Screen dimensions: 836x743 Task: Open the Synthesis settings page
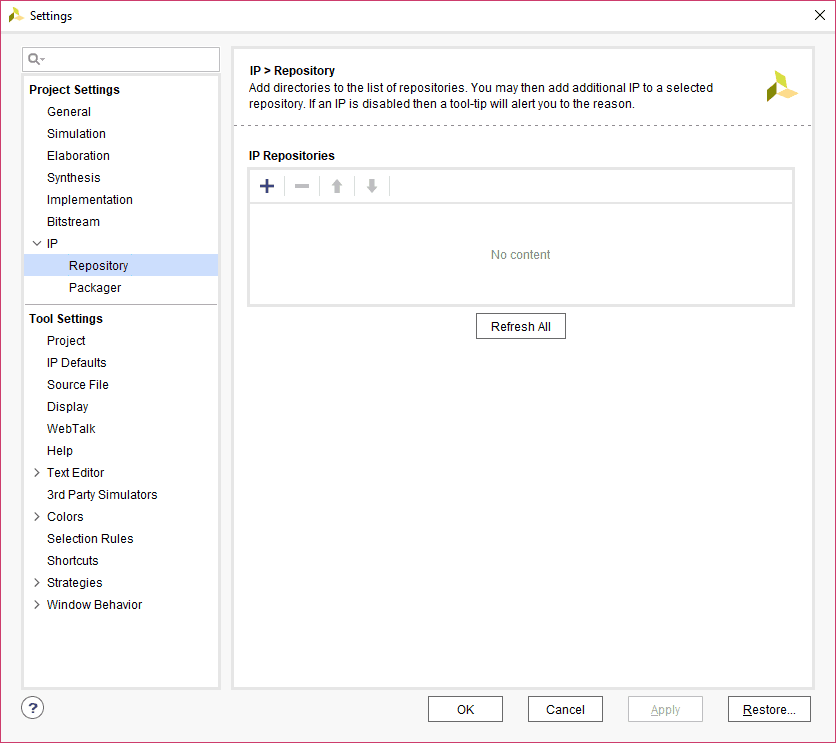73,178
